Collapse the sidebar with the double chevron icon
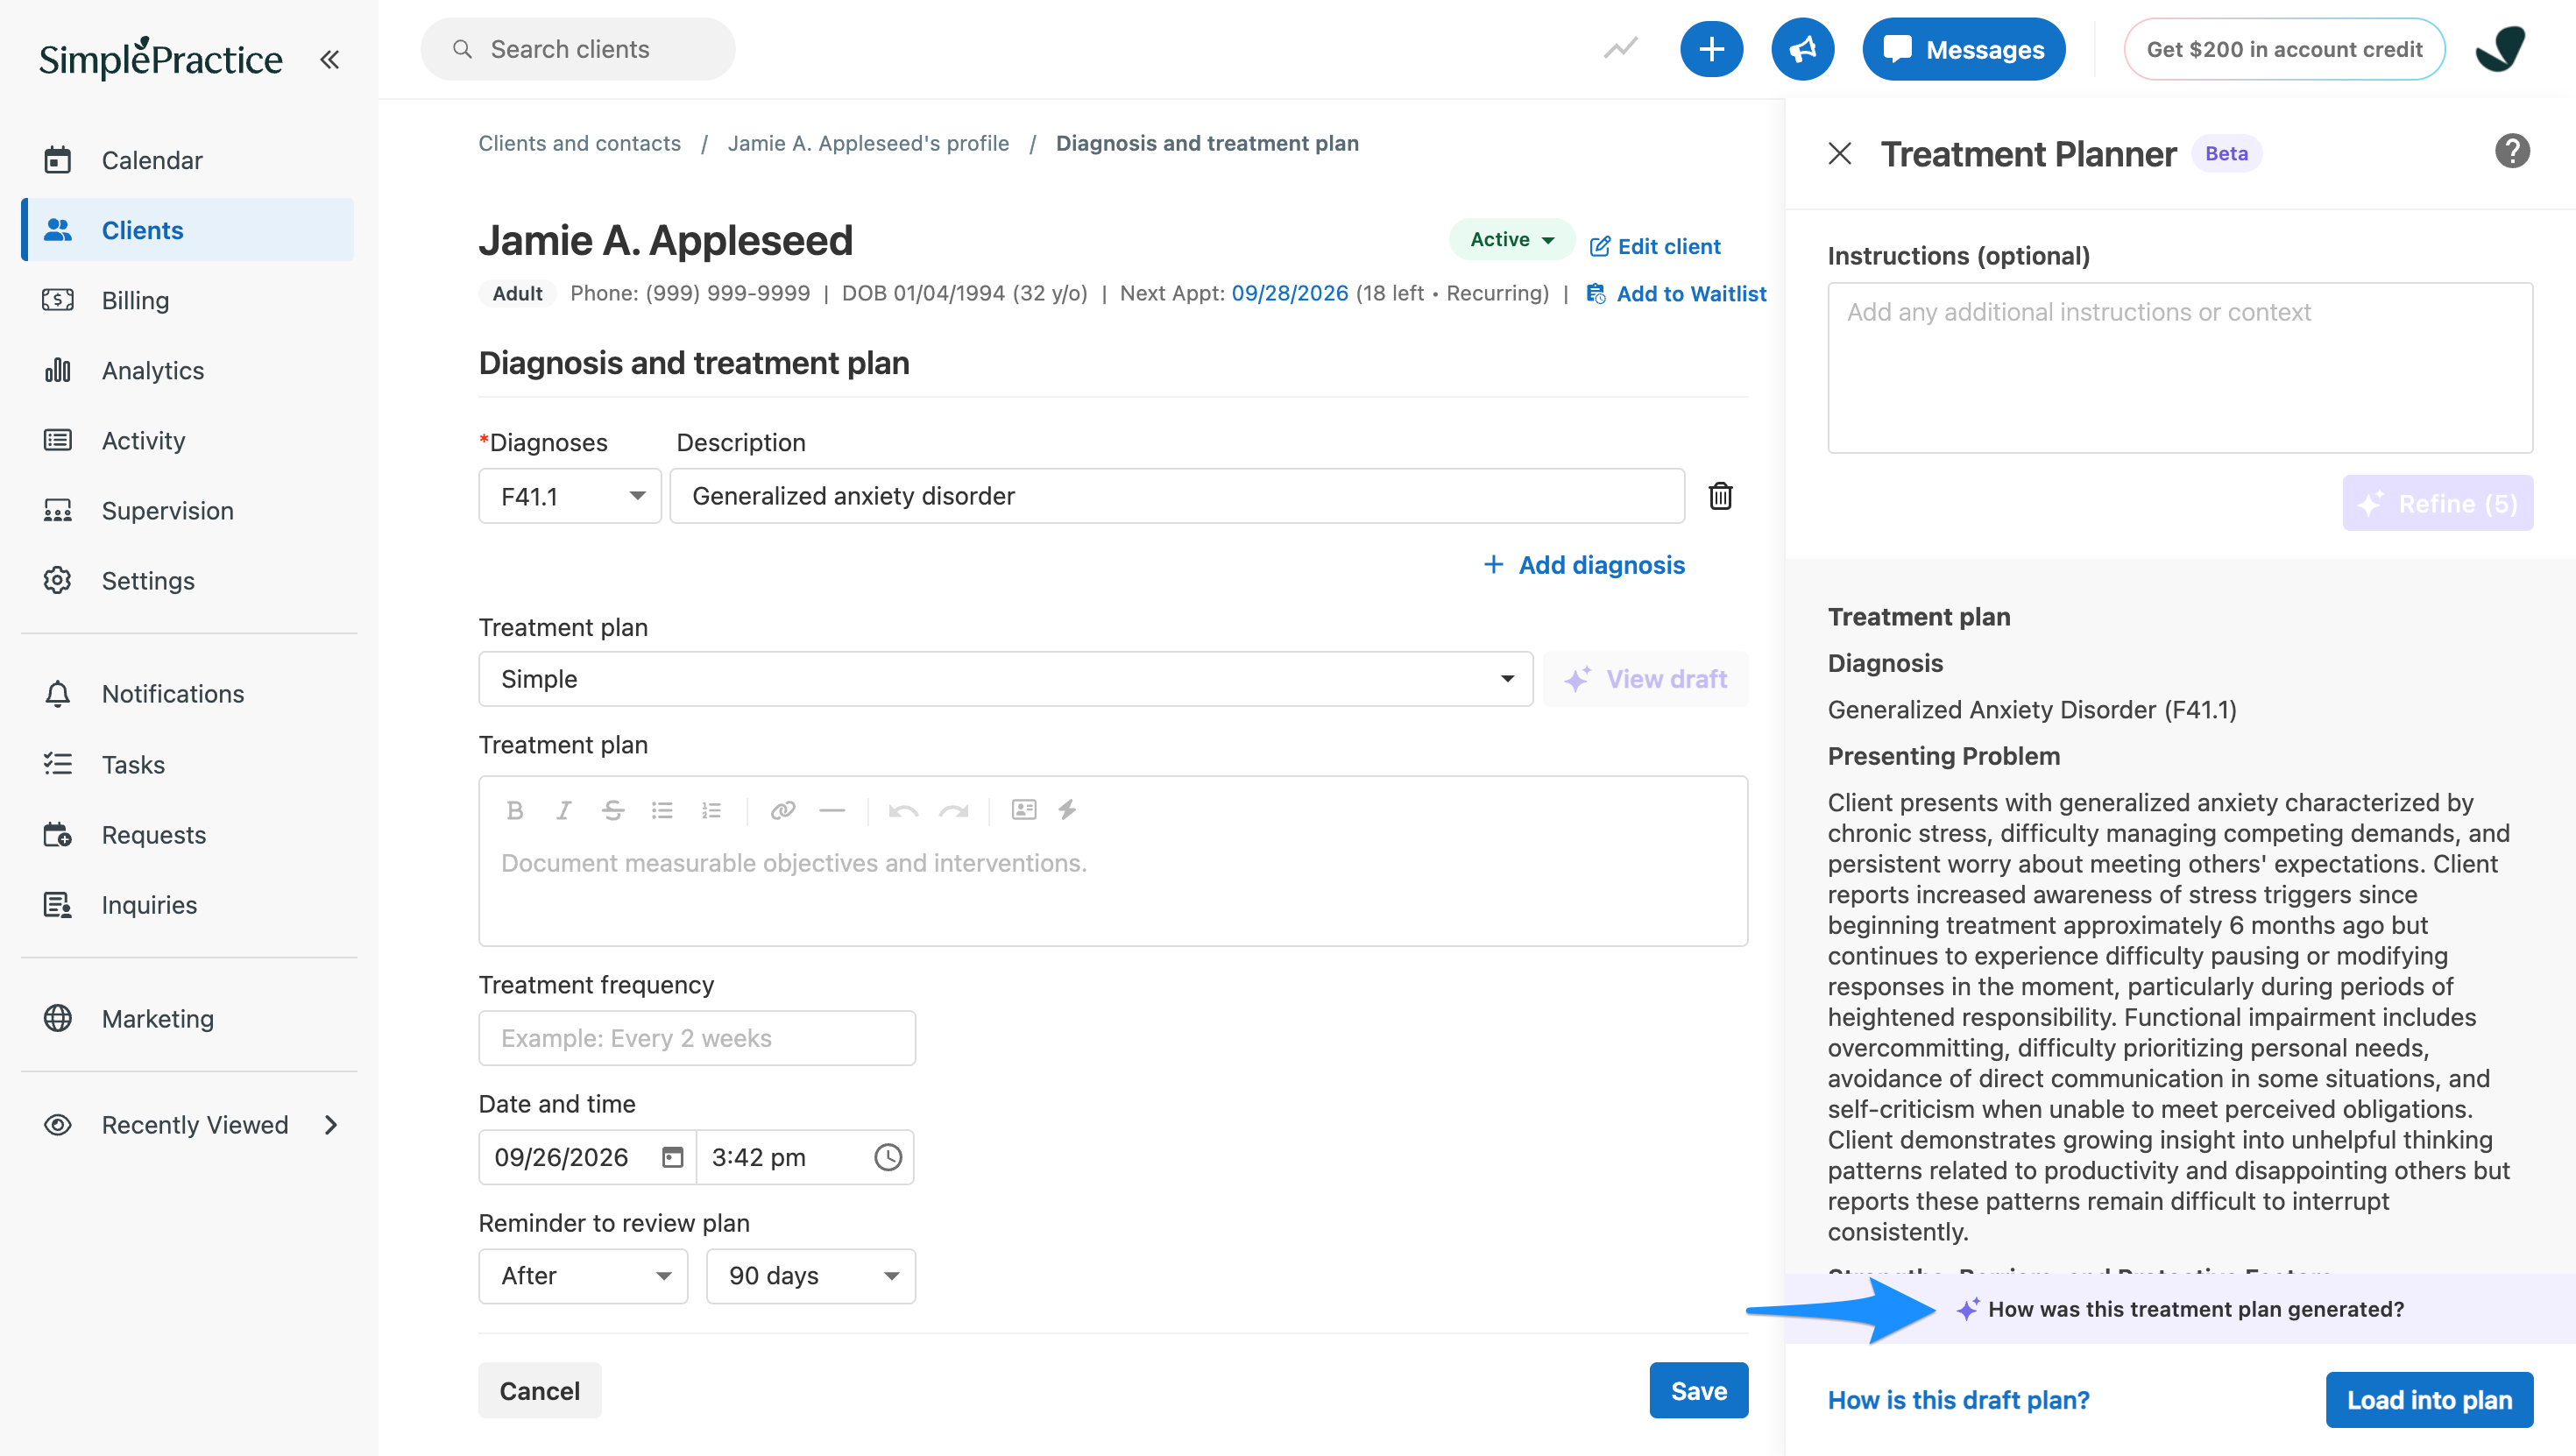Screen dimensions: 2576x1456 [329, 59]
